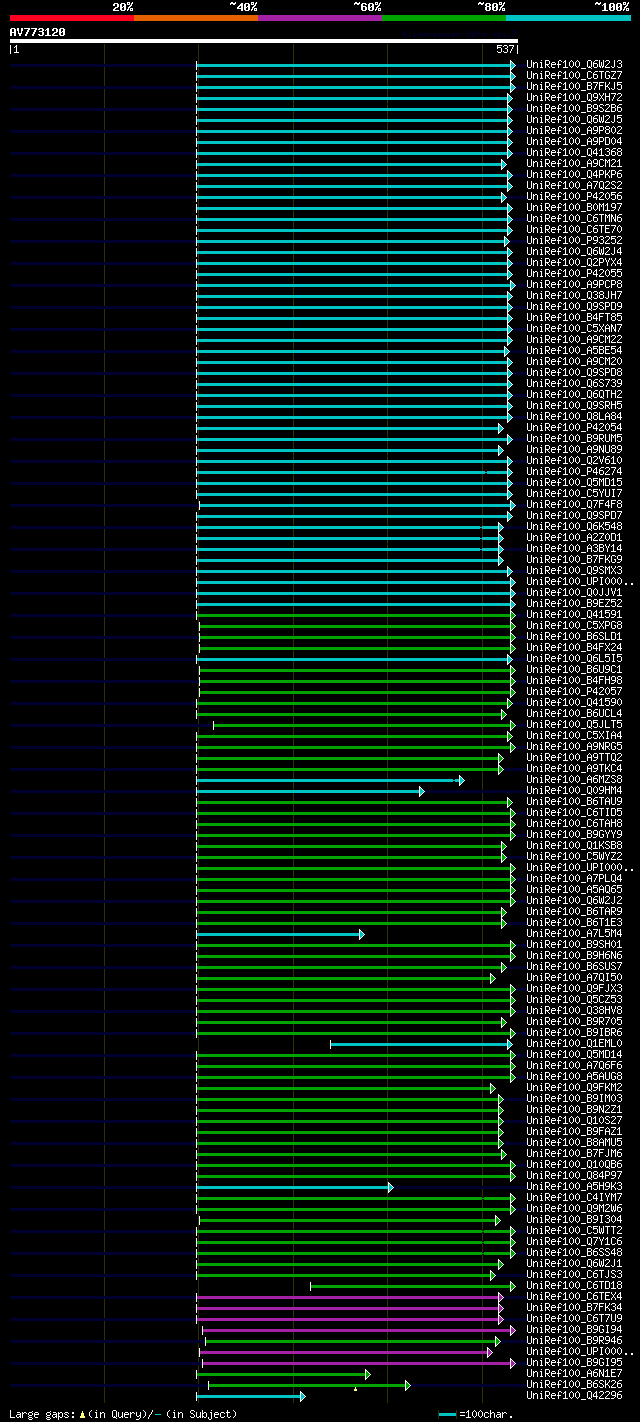Select the UniRef100_A9PCP8 label

coord(574,284)
